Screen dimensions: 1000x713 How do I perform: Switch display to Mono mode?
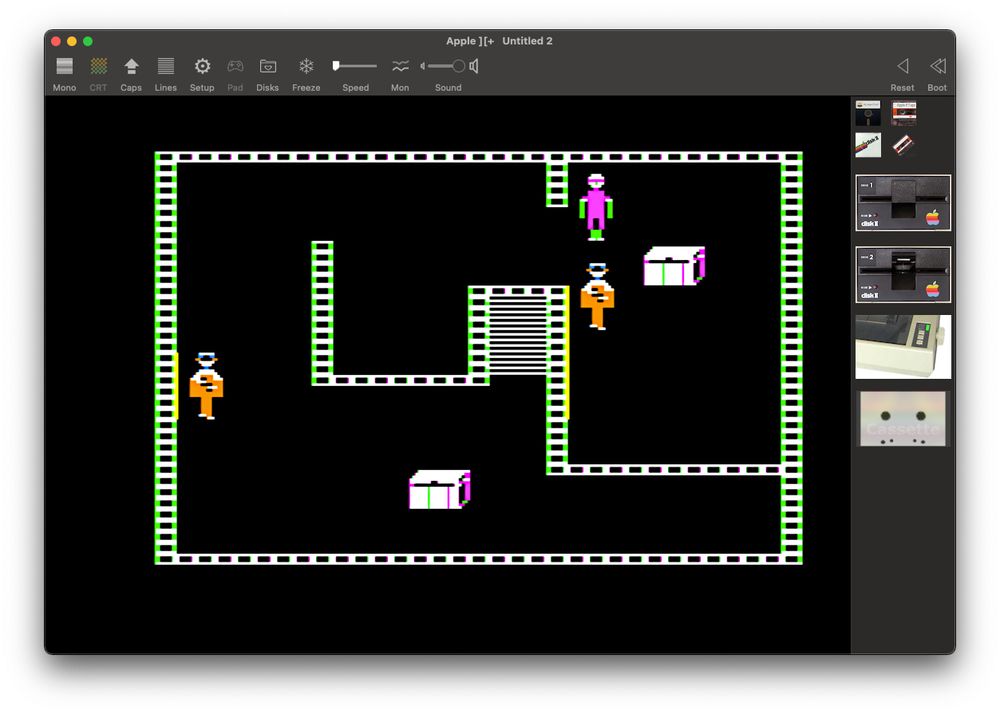tap(64, 66)
